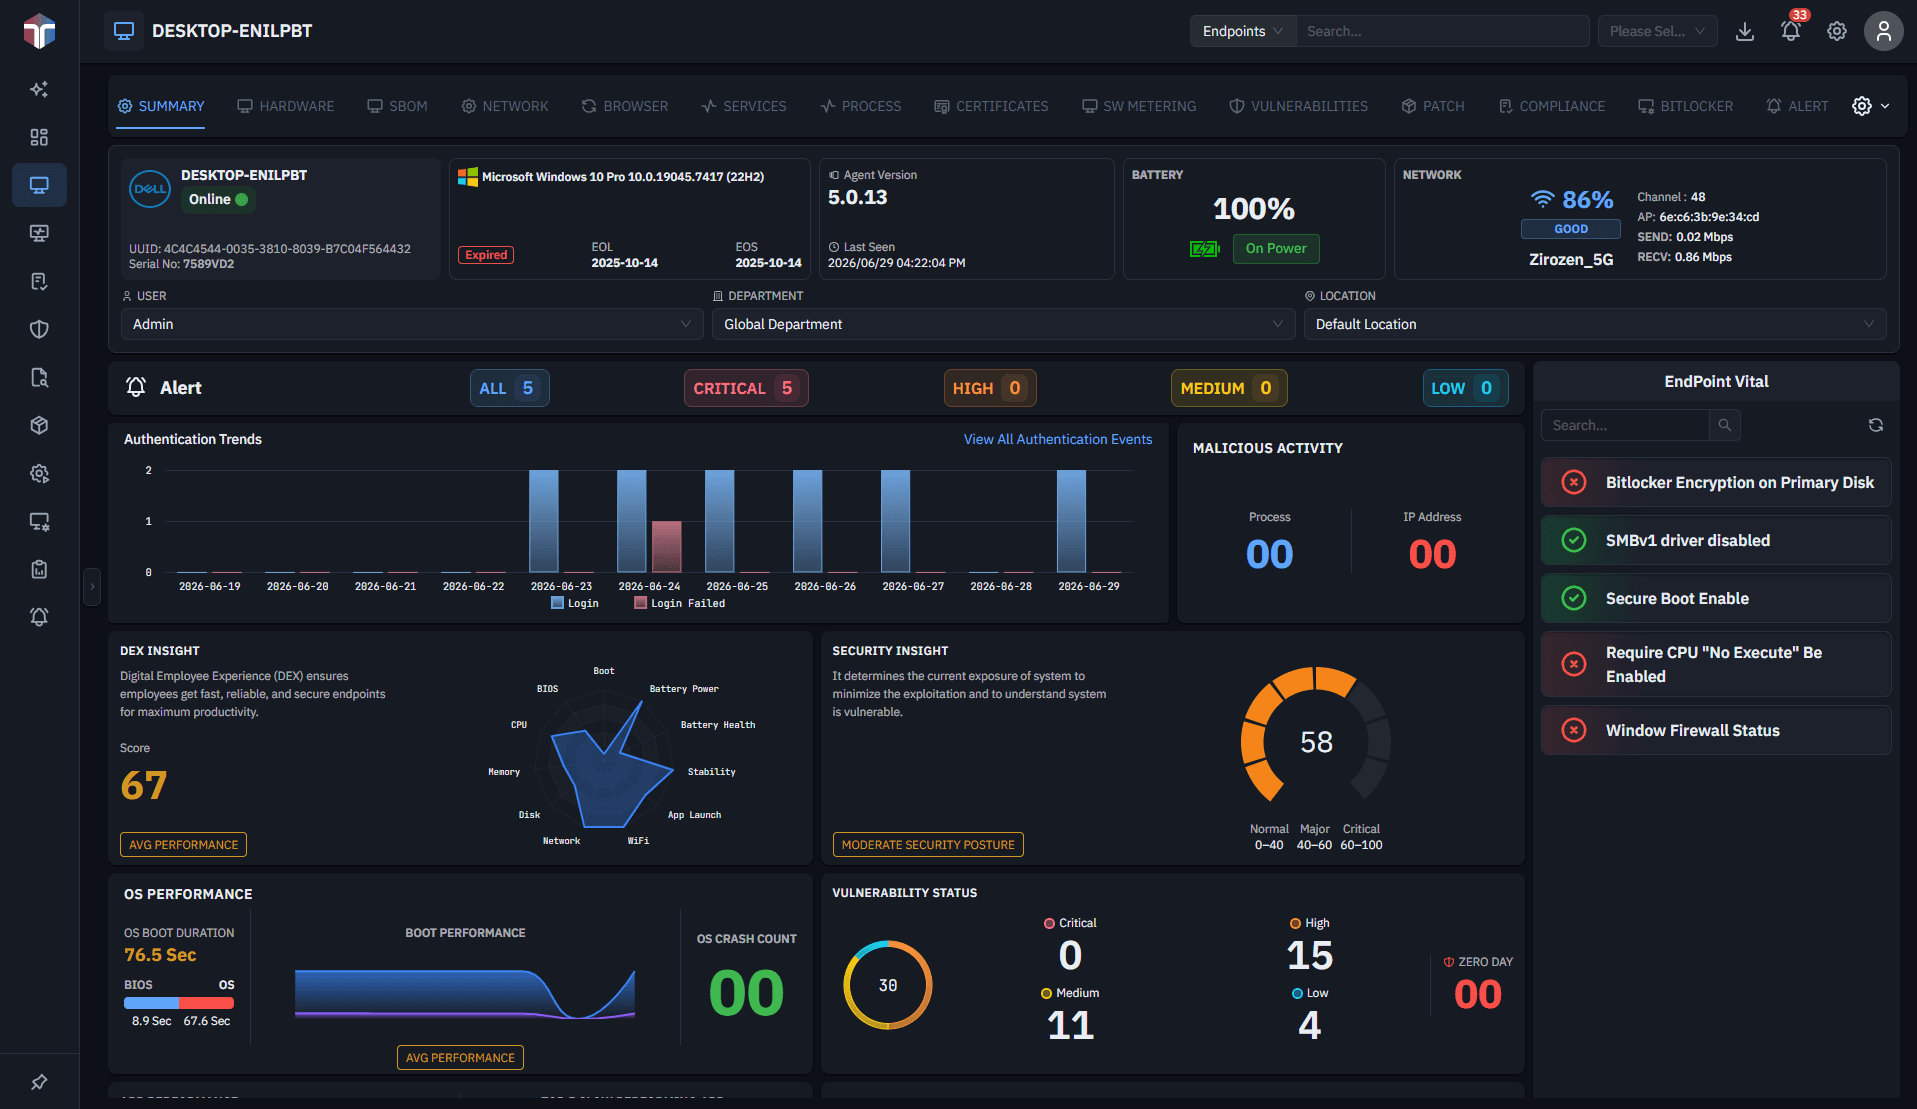
Task: Open the alarm bell icon in sidebar
Action: (39, 617)
